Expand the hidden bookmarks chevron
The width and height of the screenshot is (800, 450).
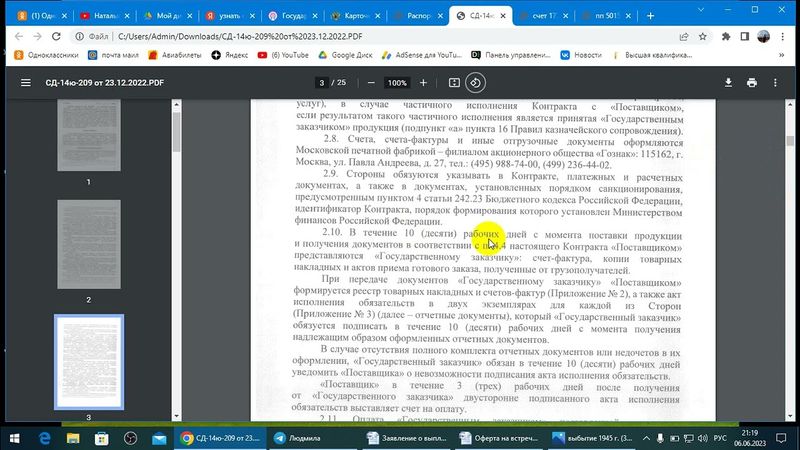point(781,55)
